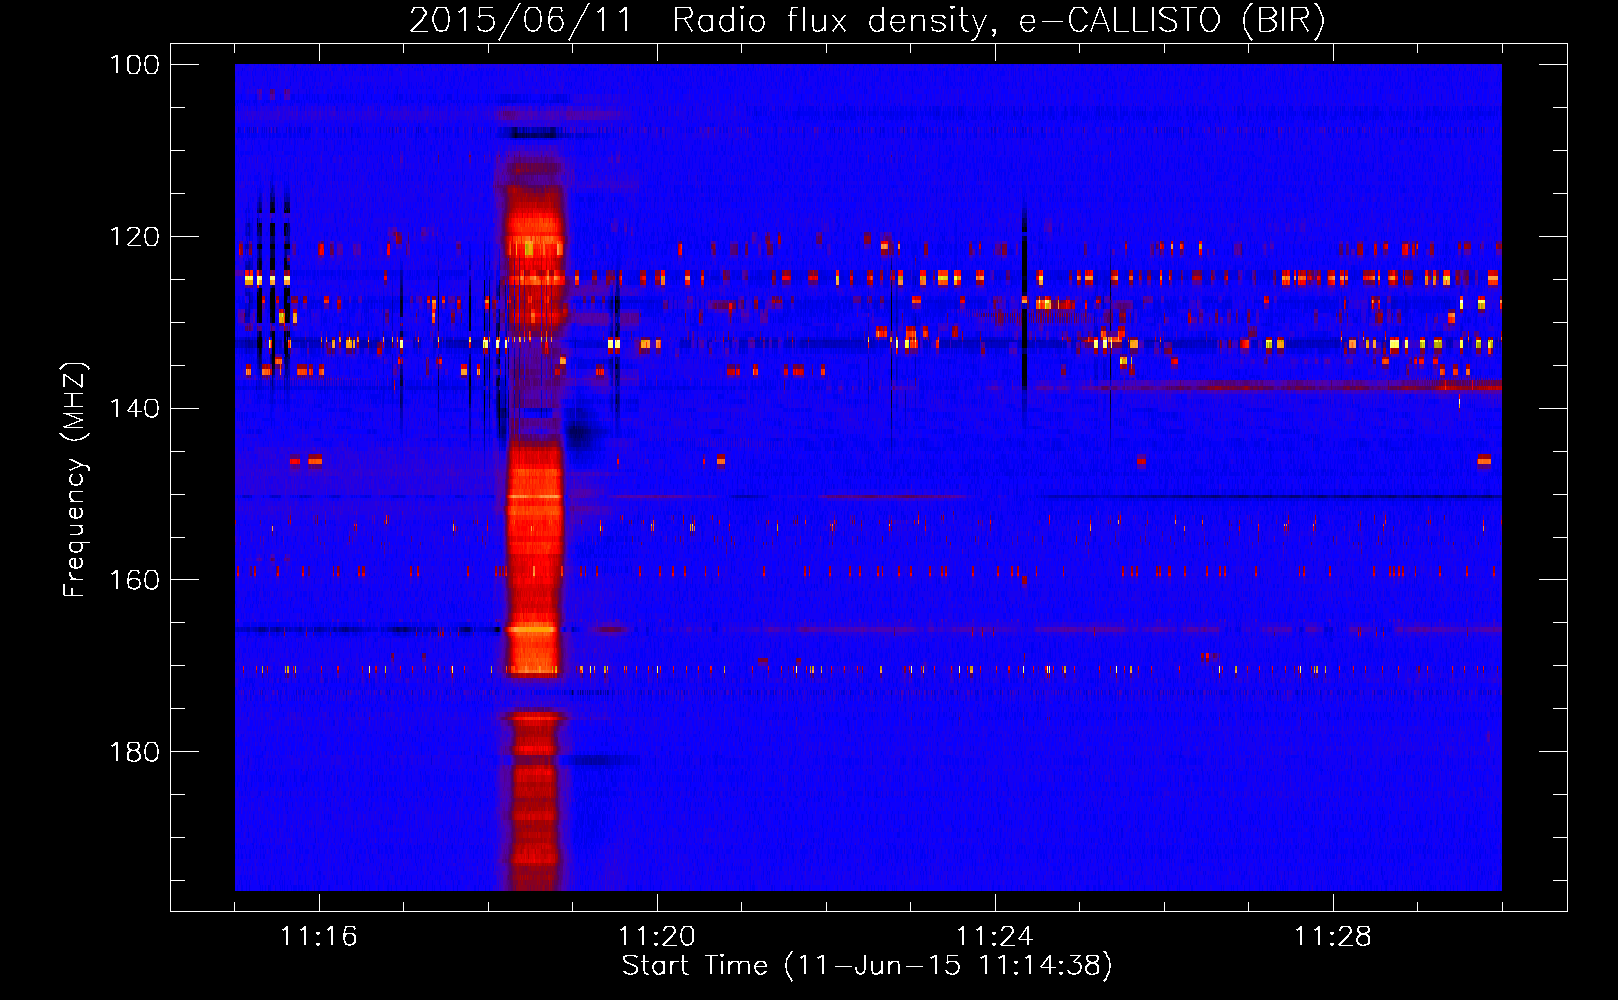Click the 11:24 time tick label
Viewport: 1618px width, 1000px height.
(995, 937)
